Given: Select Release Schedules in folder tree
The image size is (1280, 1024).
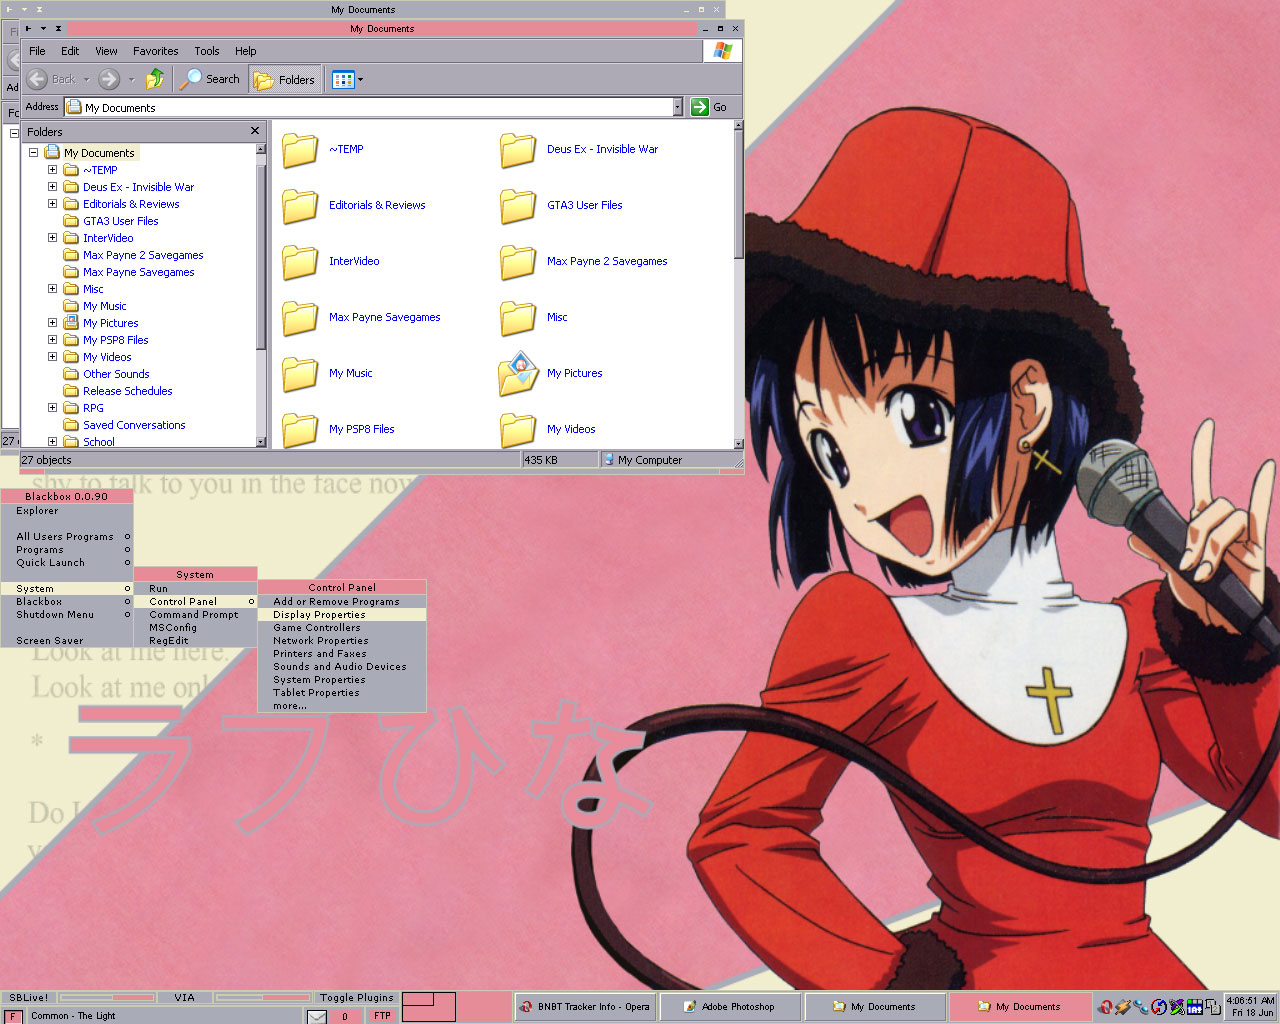Looking at the screenshot, I should [x=127, y=391].
